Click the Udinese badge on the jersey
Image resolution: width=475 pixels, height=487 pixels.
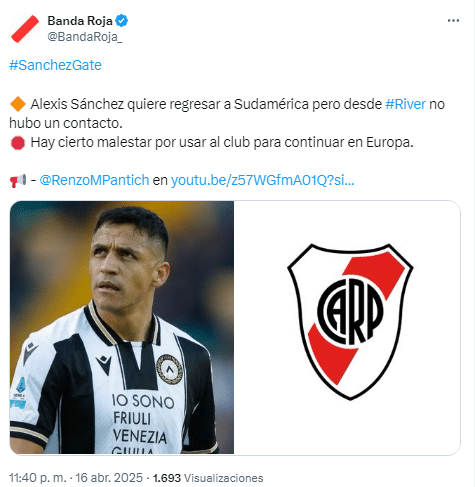point(169,370)
